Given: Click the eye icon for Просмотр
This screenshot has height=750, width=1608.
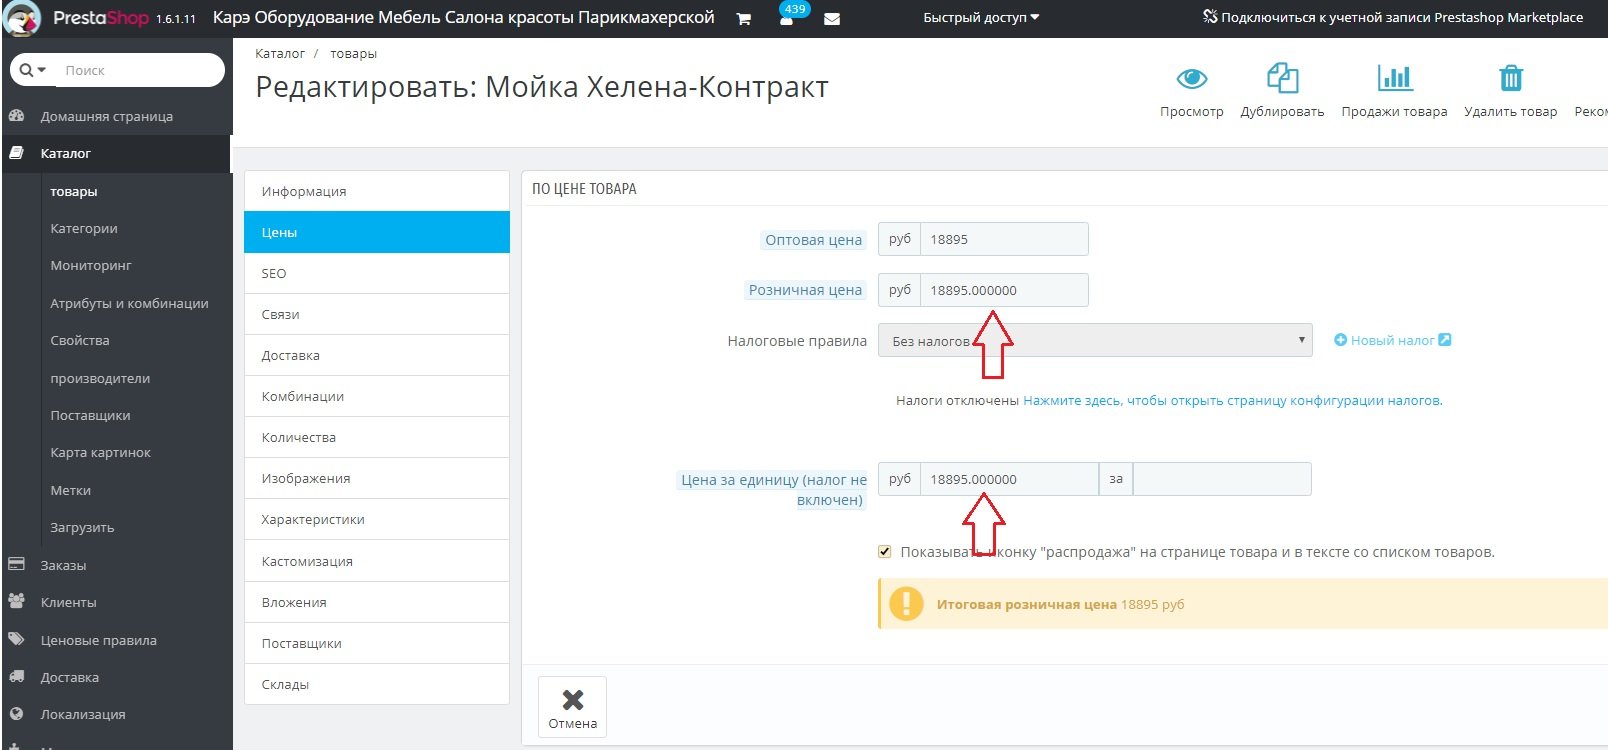Looking at the screenshot, I should click(1192, 78).
